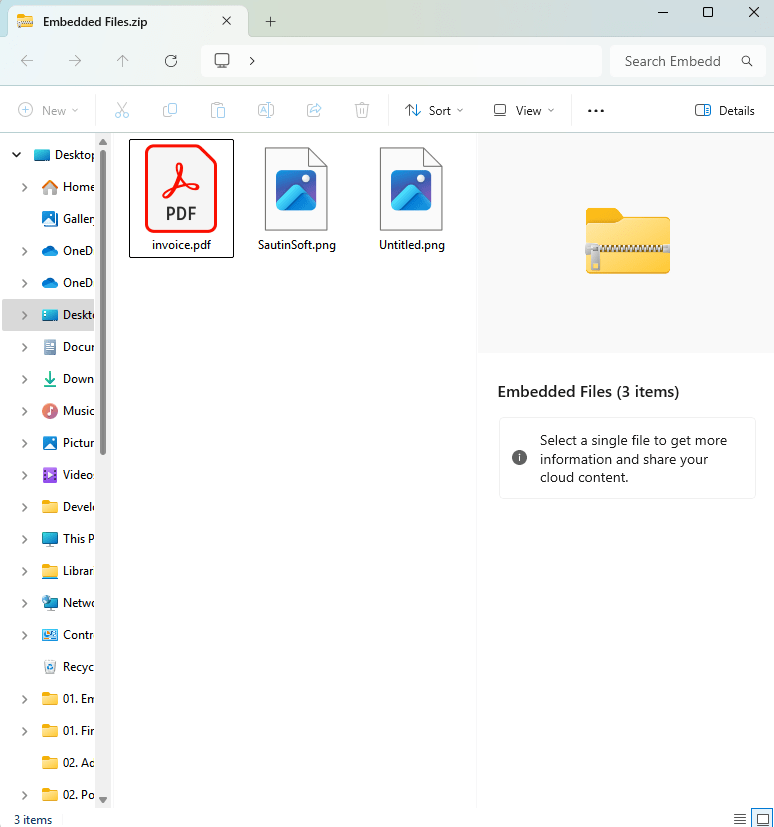
Task: Open This PC in navigation pane
Action: coord(67,539)
